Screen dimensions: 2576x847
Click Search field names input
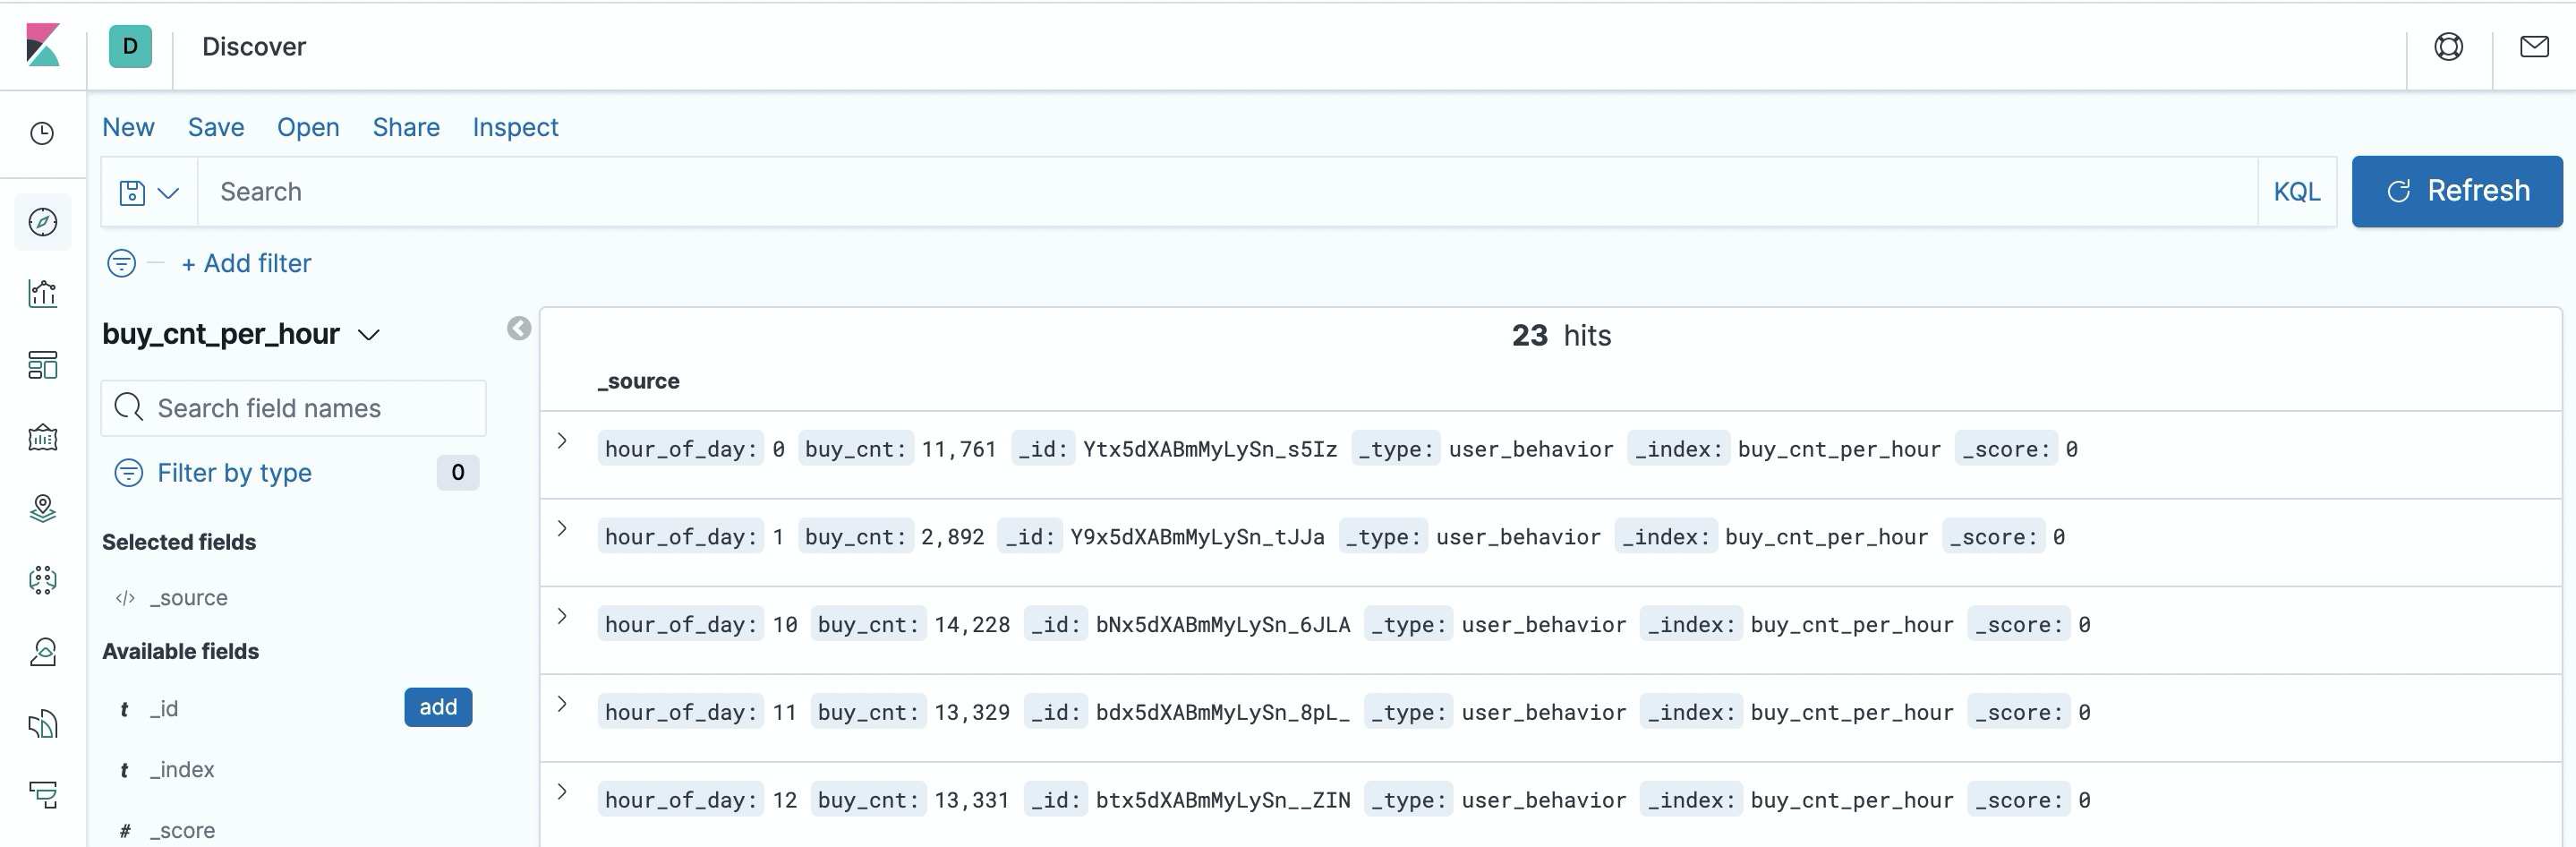click(294, 408)
